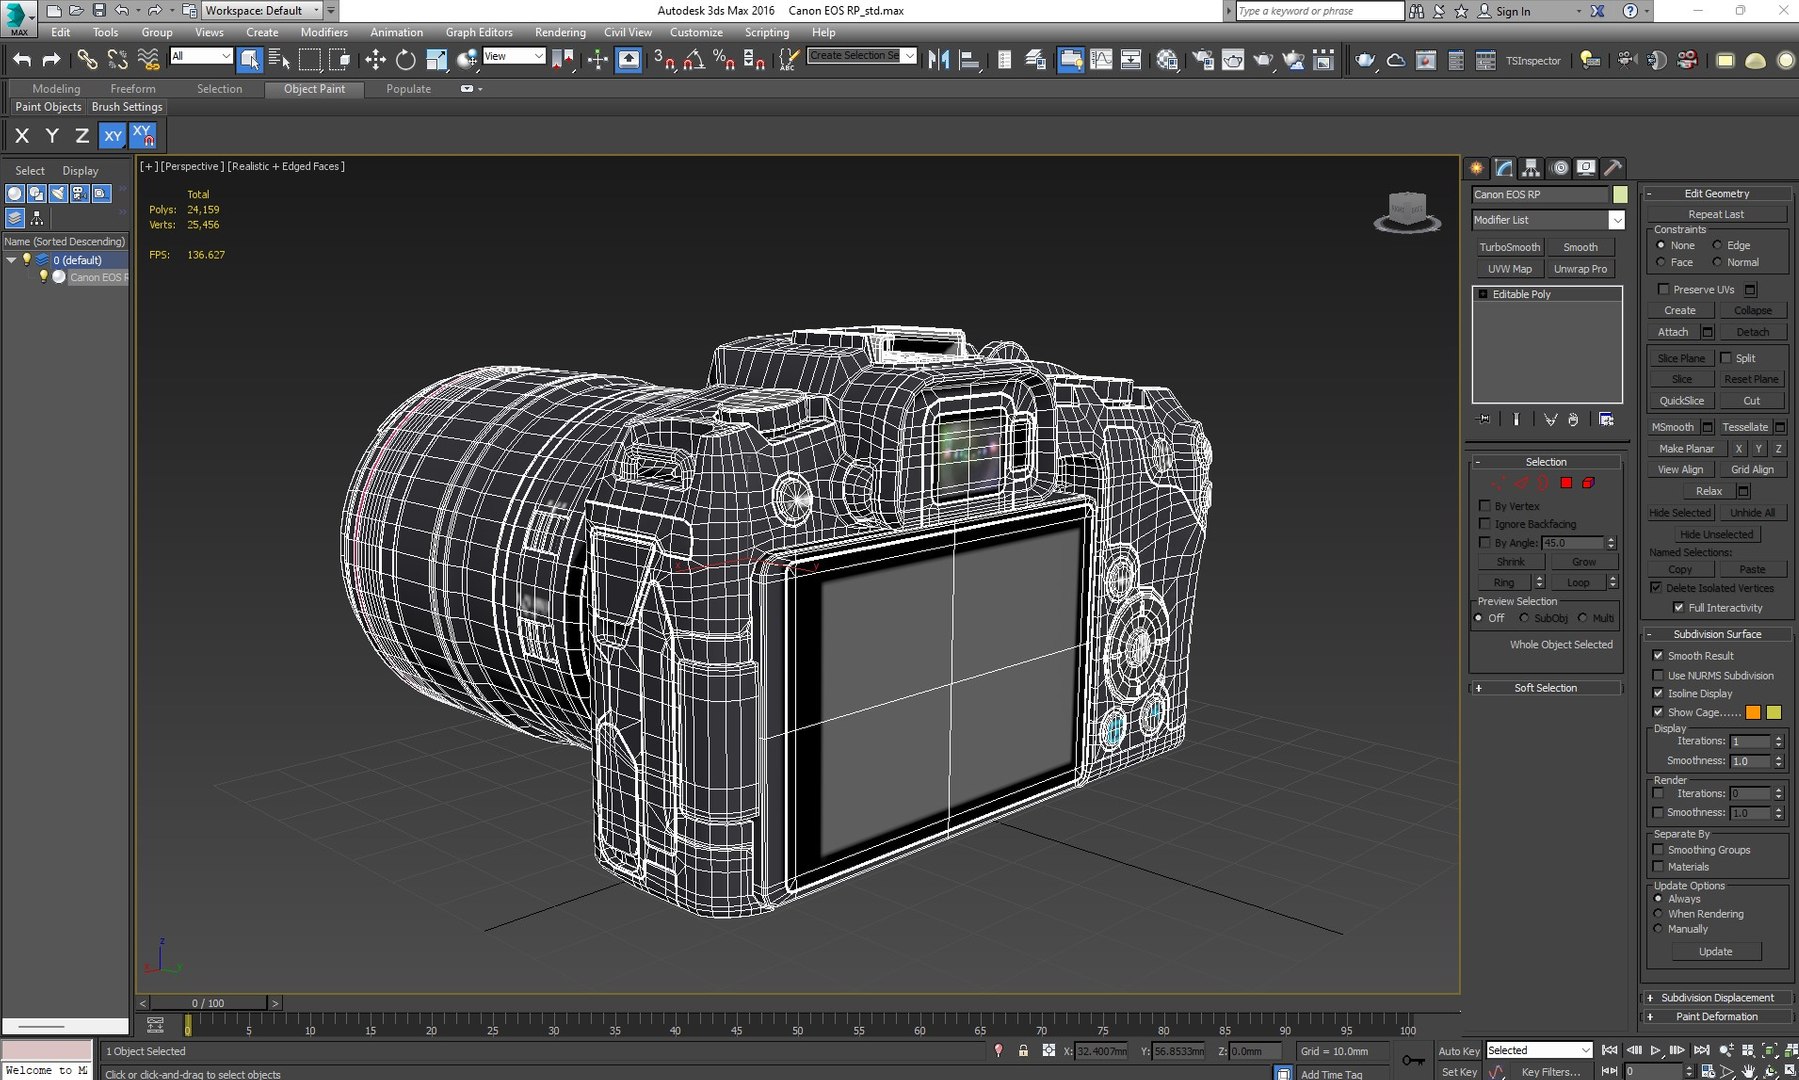The width and height of the screenshot is (1799, 1080).
Task: Collapse the 0 (default) layer tree node
Action: coord(11,260)
